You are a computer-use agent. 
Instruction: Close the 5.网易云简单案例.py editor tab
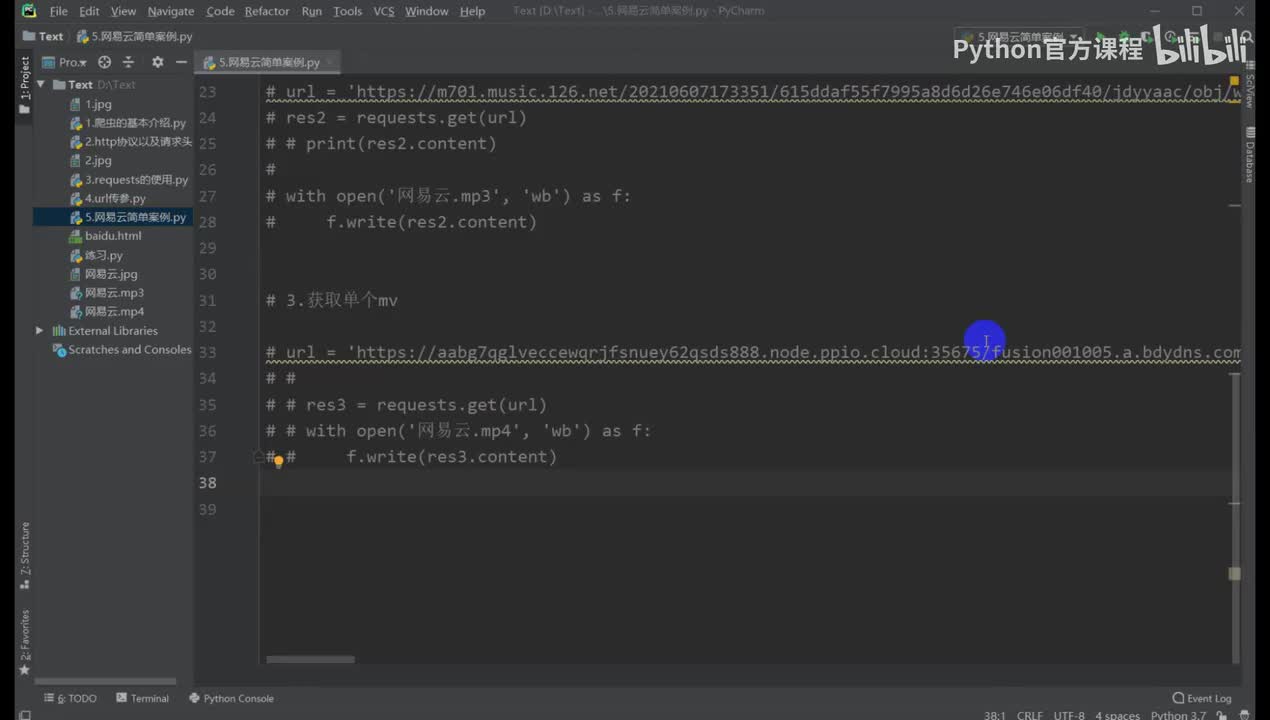(x=329, y=62)
